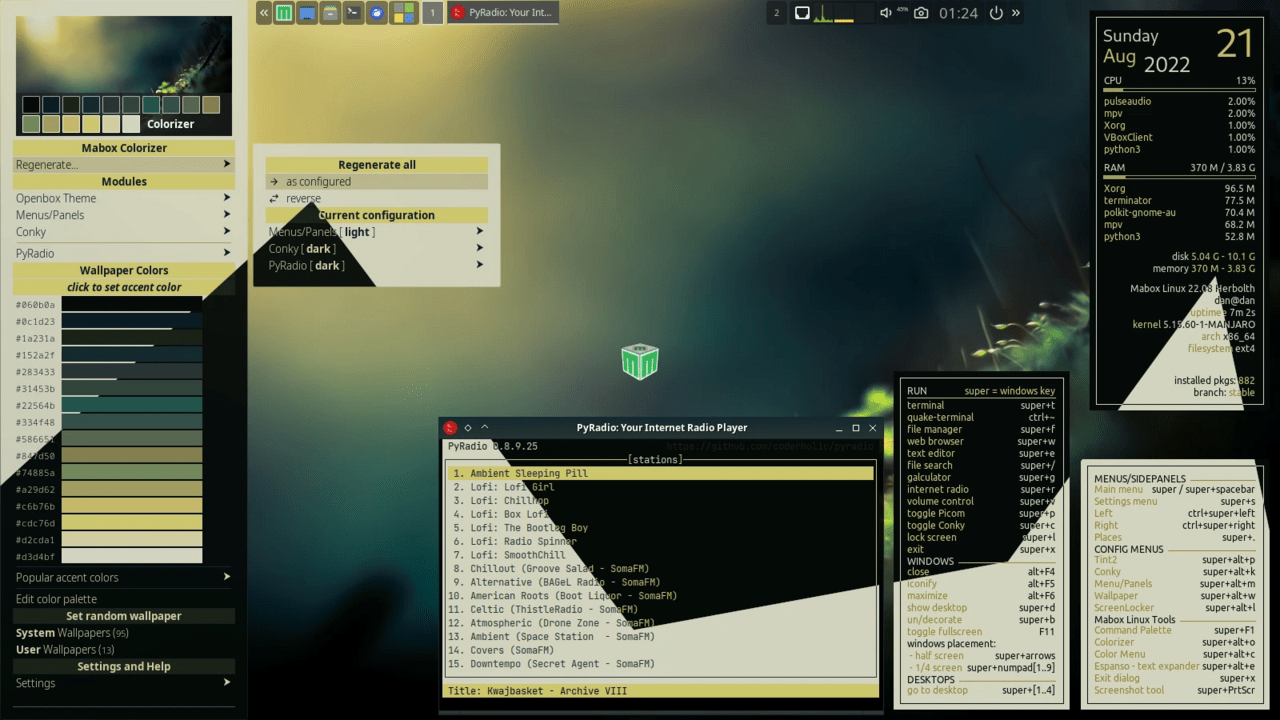Open the web browser icon in the taskbar

pyautogui.click(x=375, y=12)
